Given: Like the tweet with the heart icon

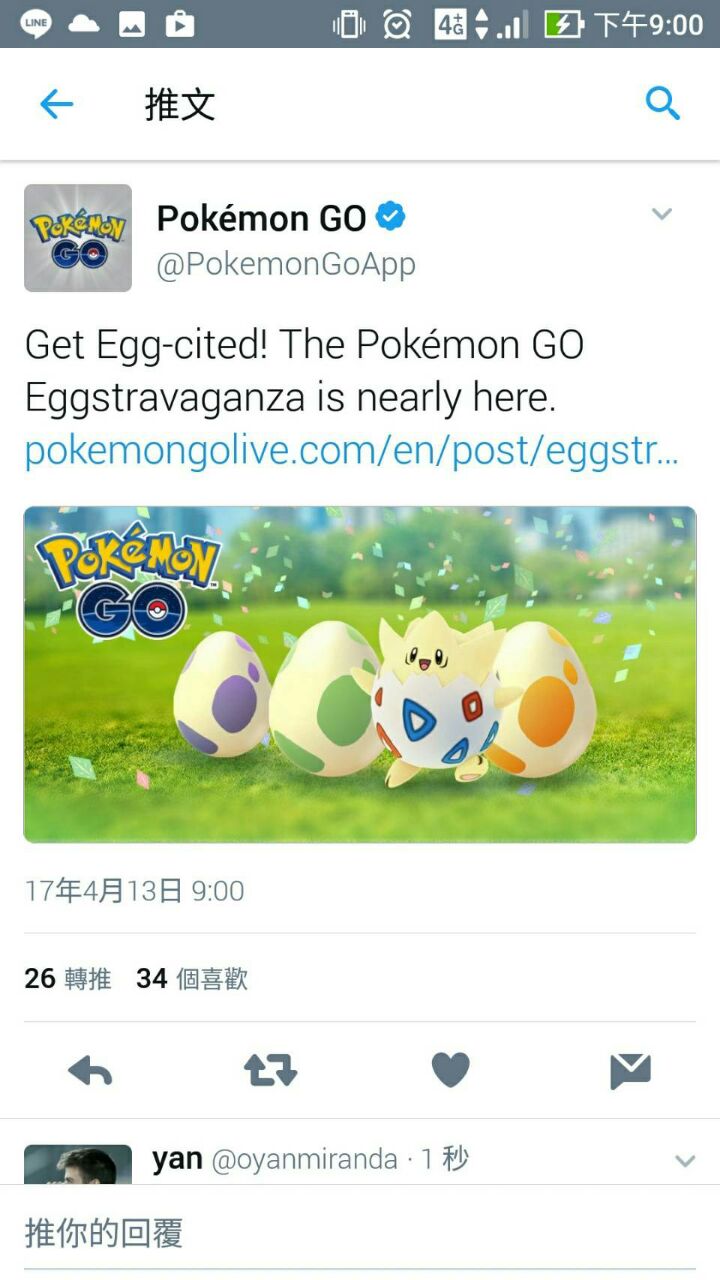Looking at the screenshot, I should click(450, 1071).
